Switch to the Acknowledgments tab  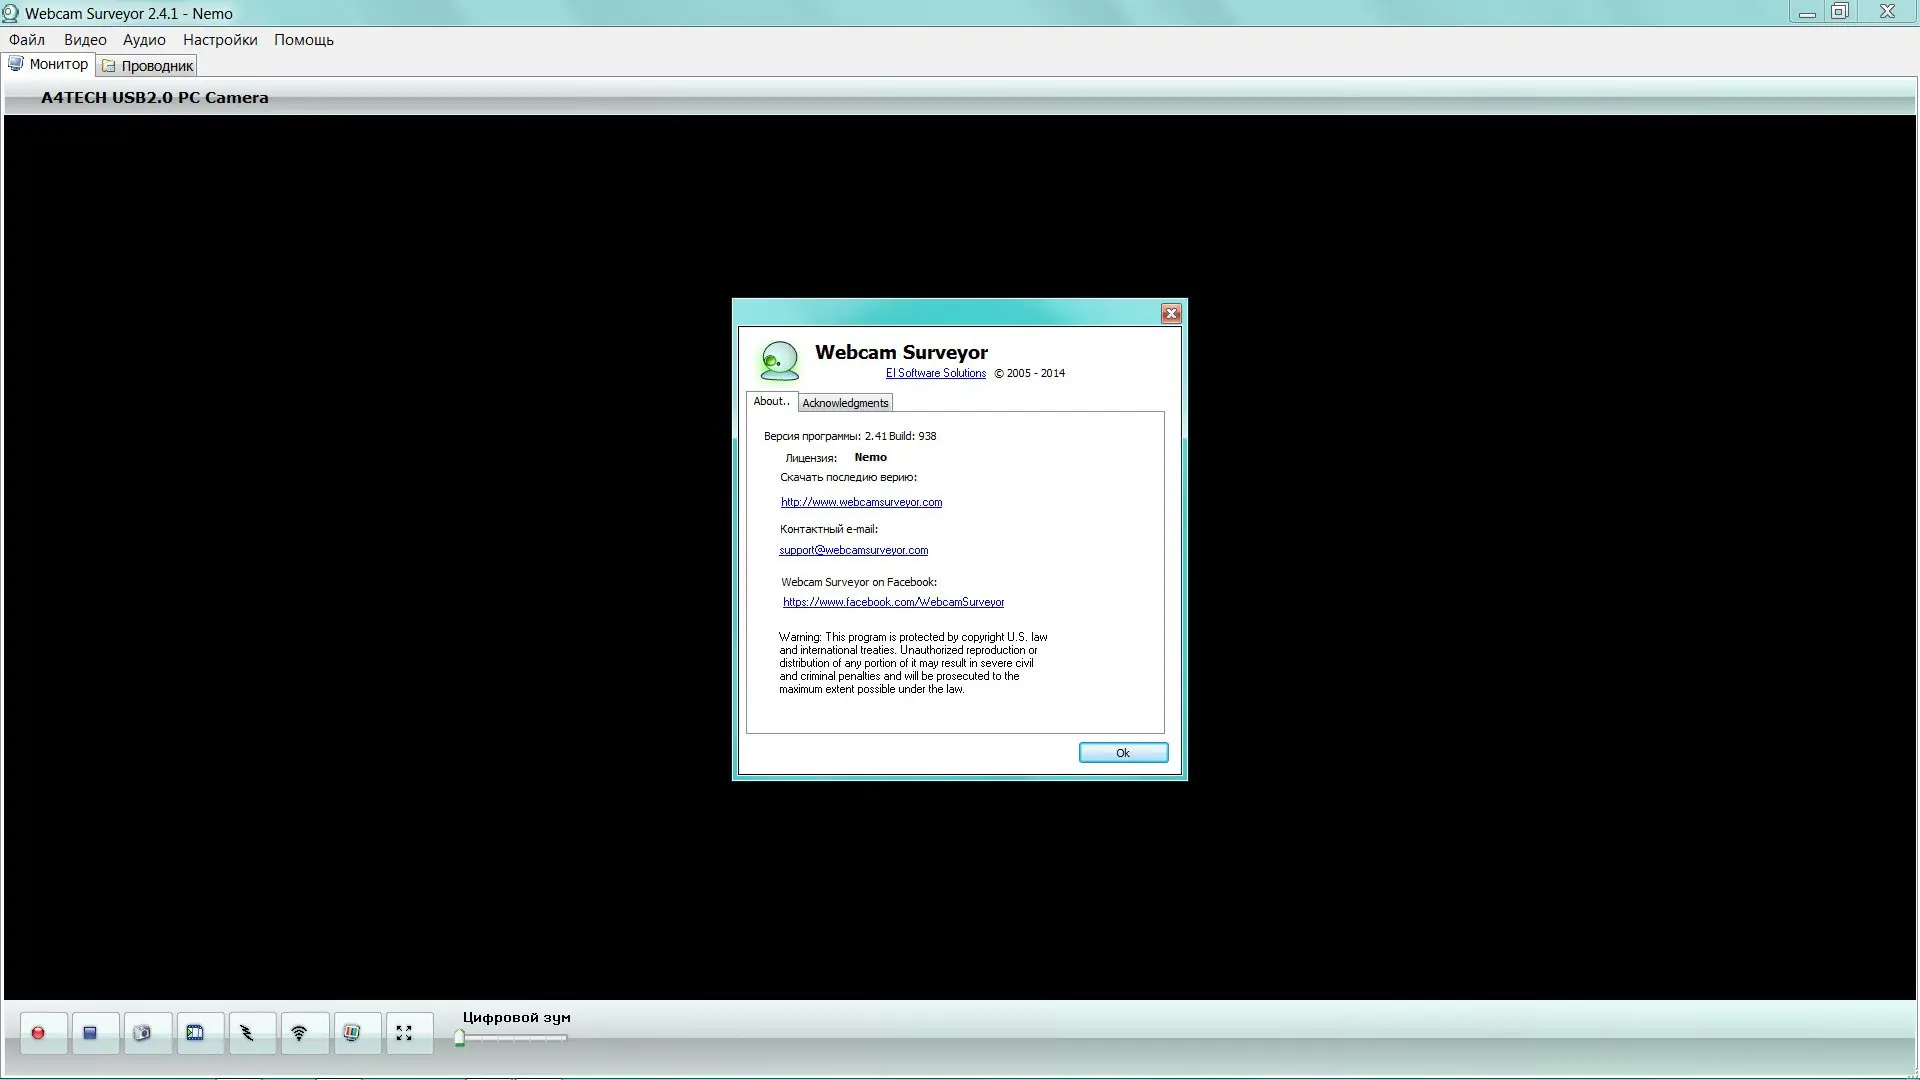pos(845,403)
